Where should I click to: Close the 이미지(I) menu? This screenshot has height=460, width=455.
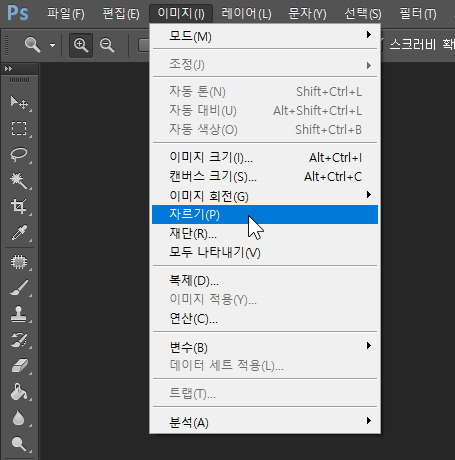coord(181,14)
